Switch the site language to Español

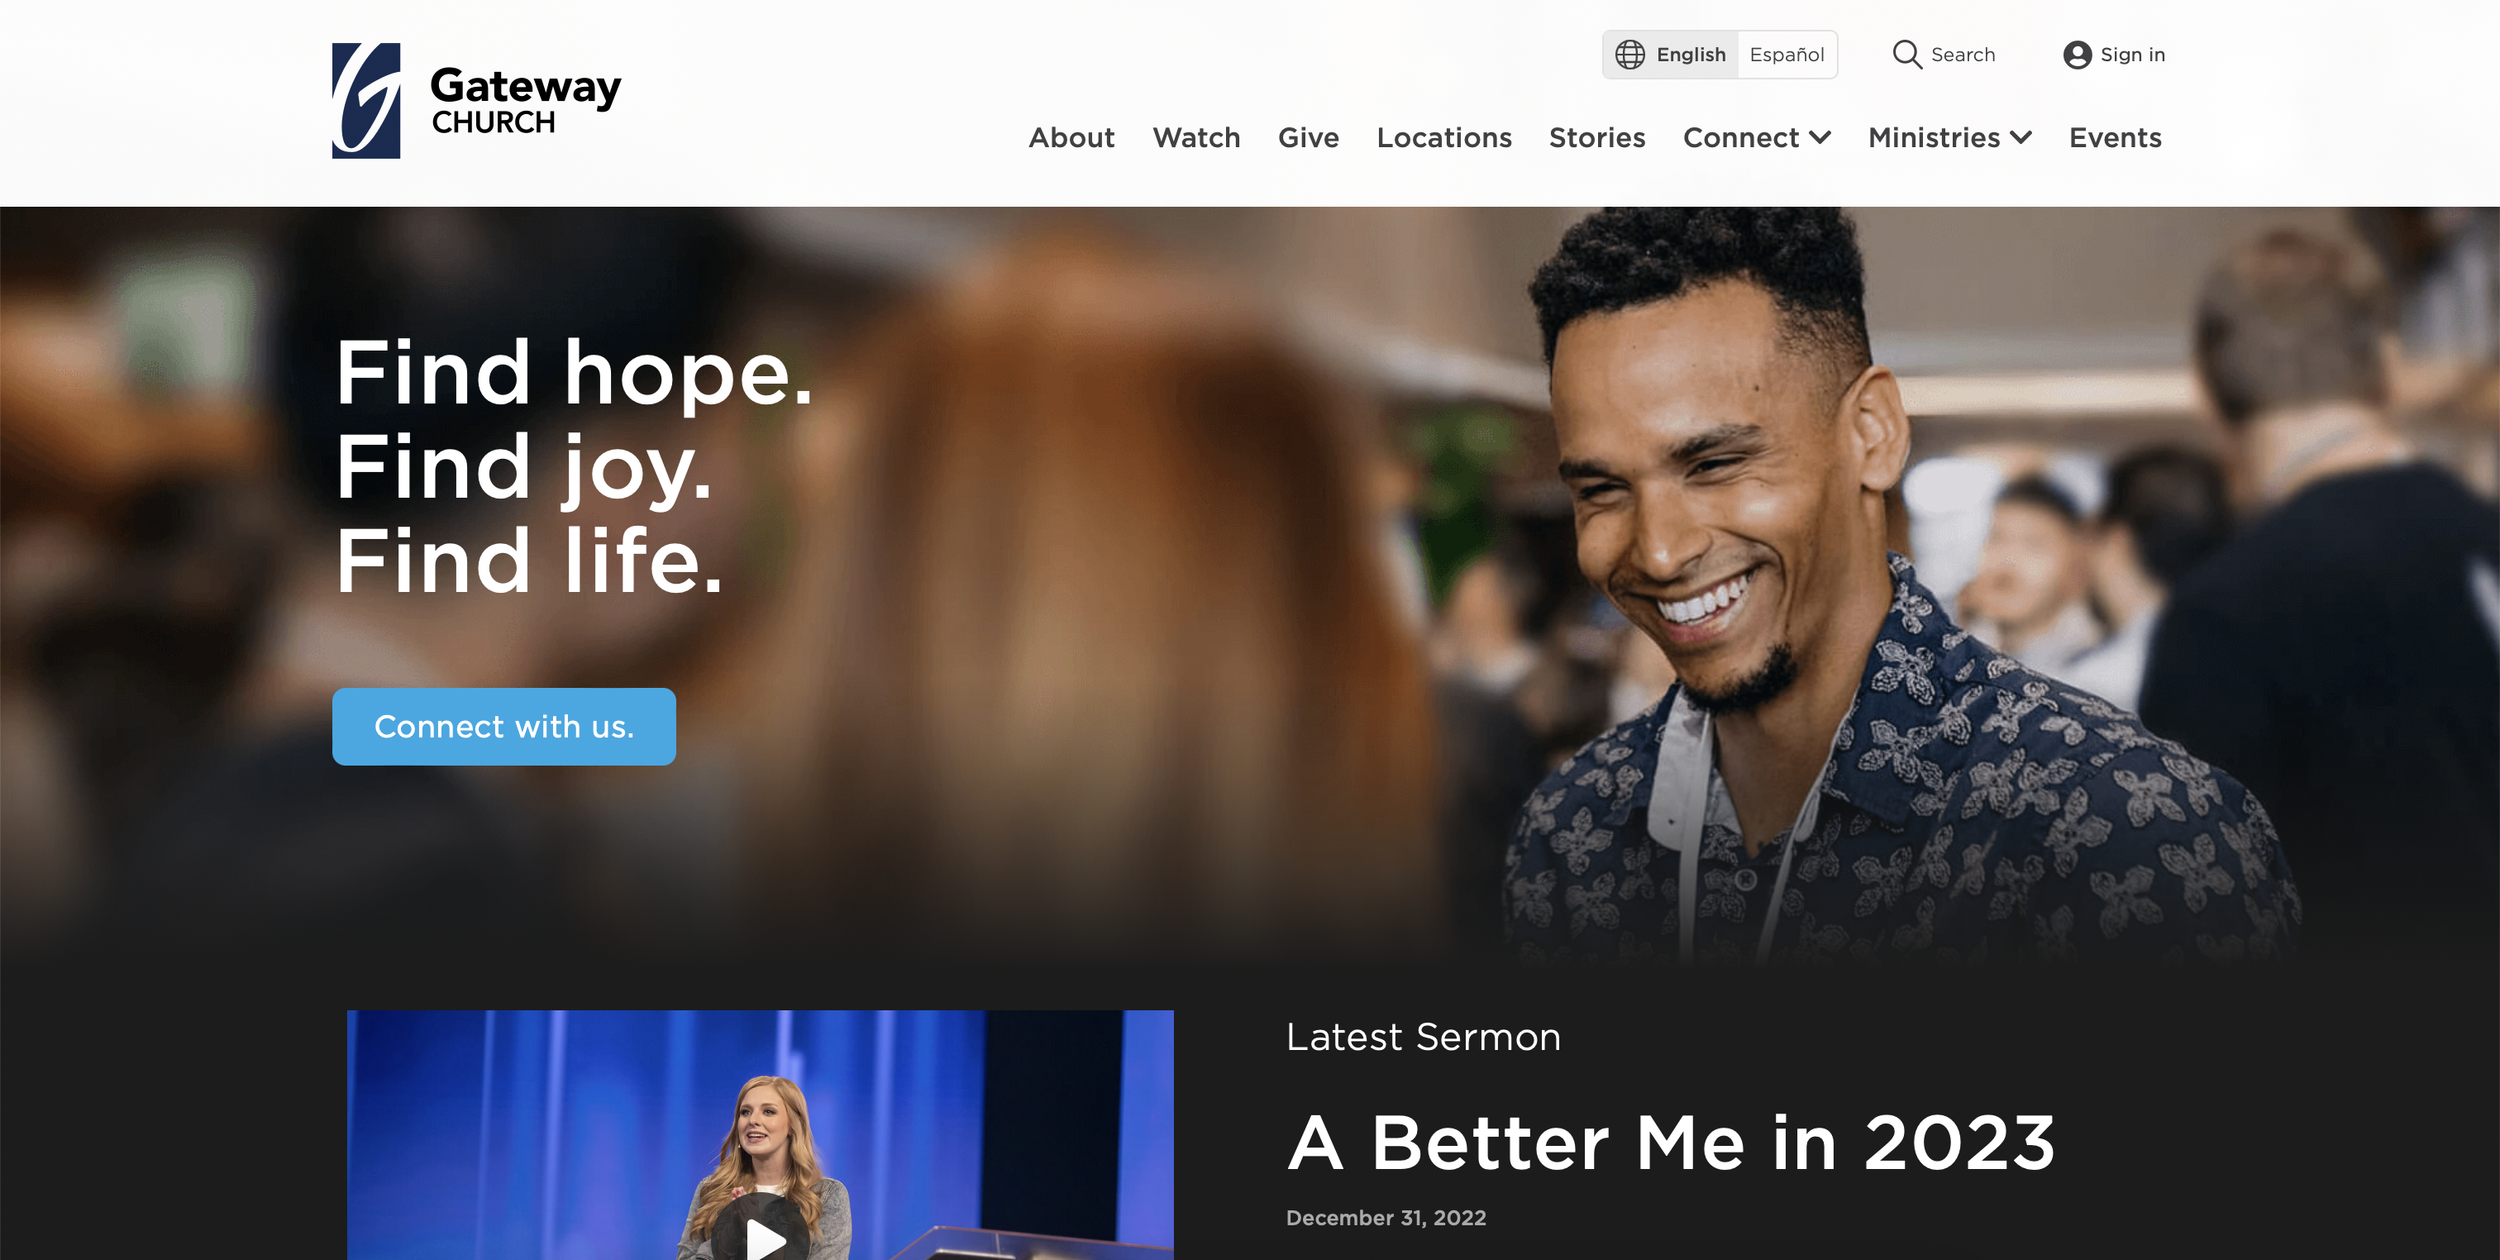click(x=1787, y=55)
